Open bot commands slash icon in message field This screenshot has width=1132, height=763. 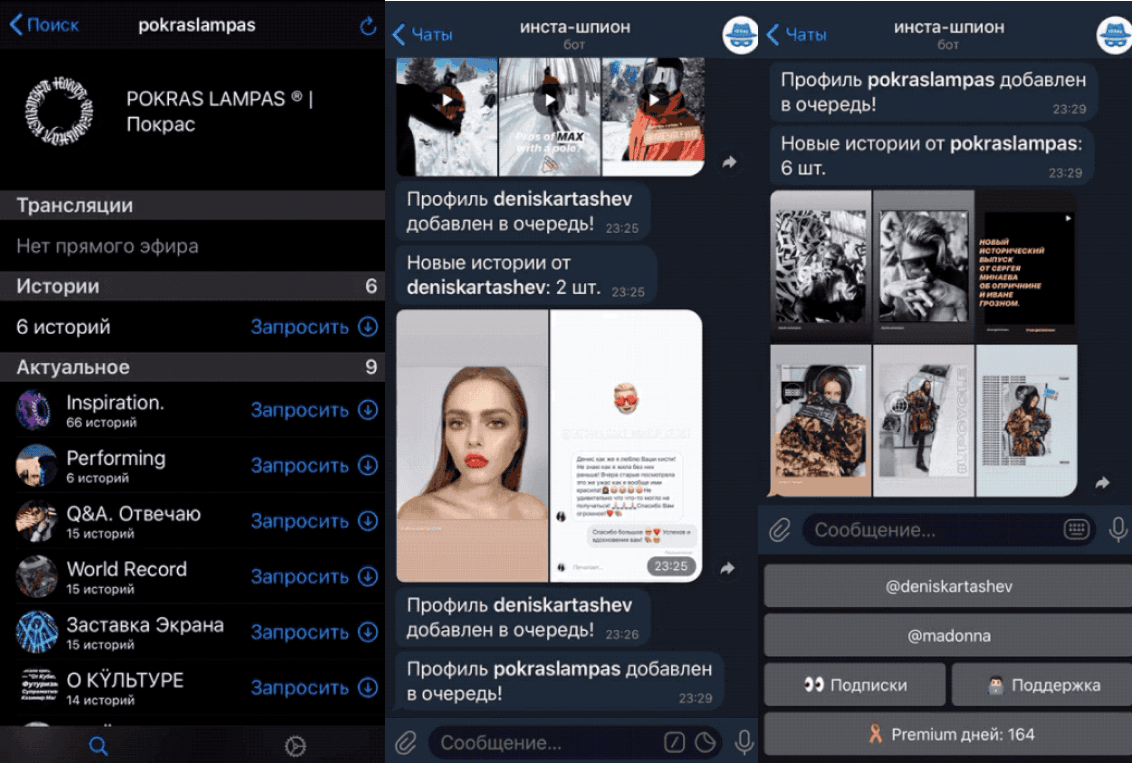tap(674, 743)
